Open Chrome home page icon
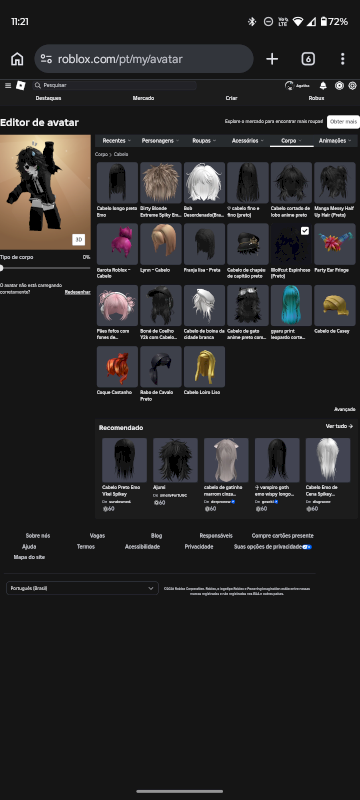360x800 pixels. 17,59
